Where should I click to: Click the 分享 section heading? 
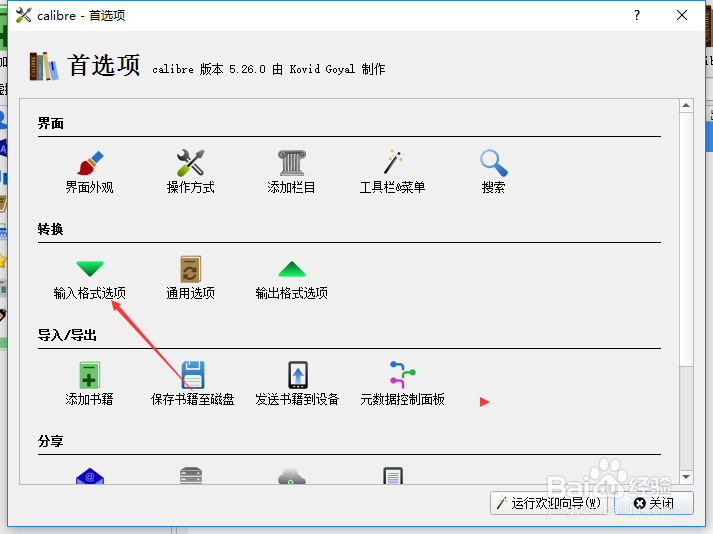50,441
